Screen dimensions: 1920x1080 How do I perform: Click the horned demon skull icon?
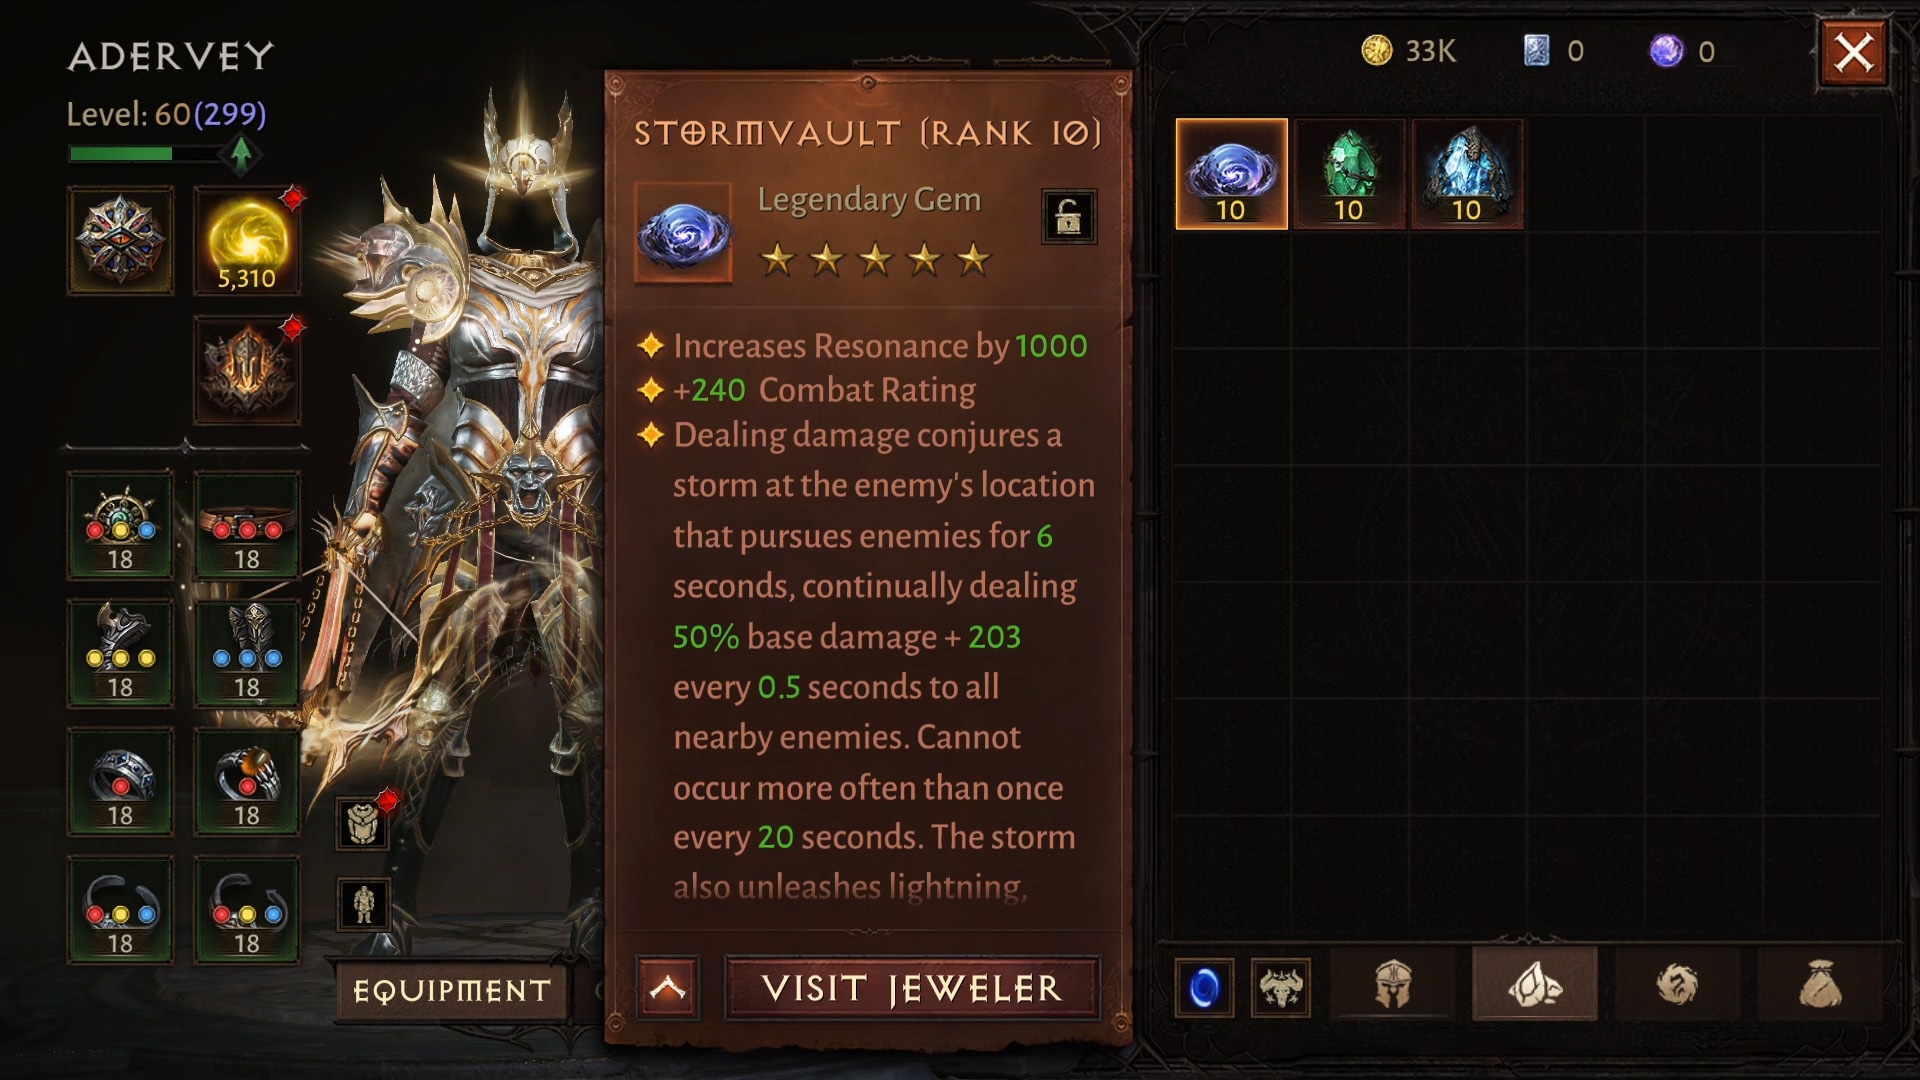tap(1281, 988)
